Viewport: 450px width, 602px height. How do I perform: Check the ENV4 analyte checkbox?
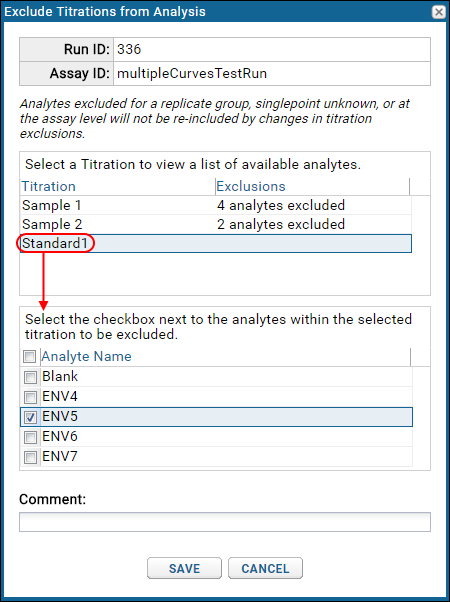(x=30, y=397)
